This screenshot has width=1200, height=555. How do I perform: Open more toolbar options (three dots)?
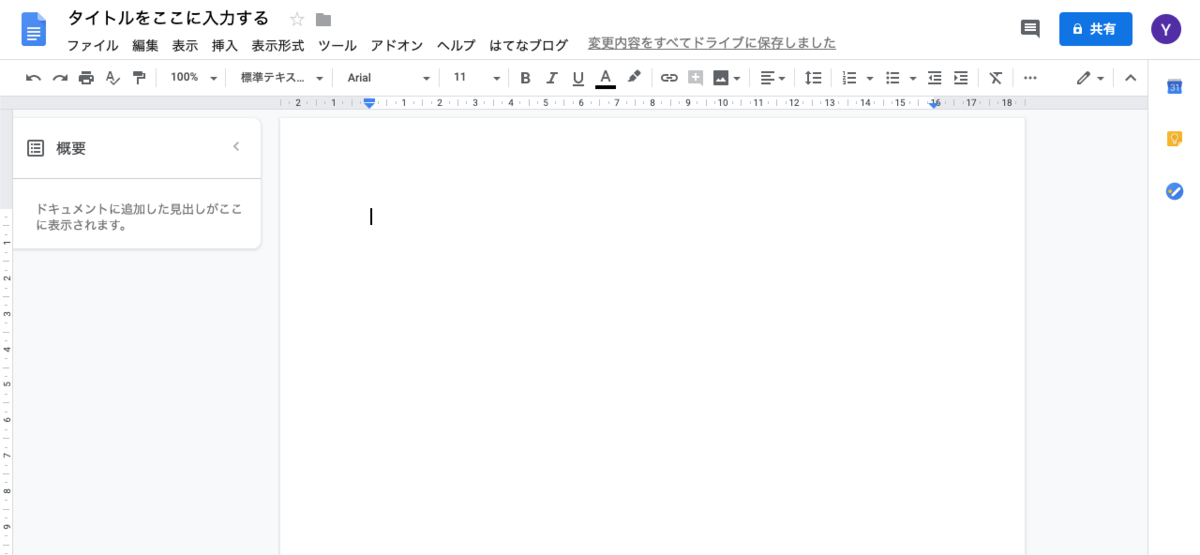1031,78
